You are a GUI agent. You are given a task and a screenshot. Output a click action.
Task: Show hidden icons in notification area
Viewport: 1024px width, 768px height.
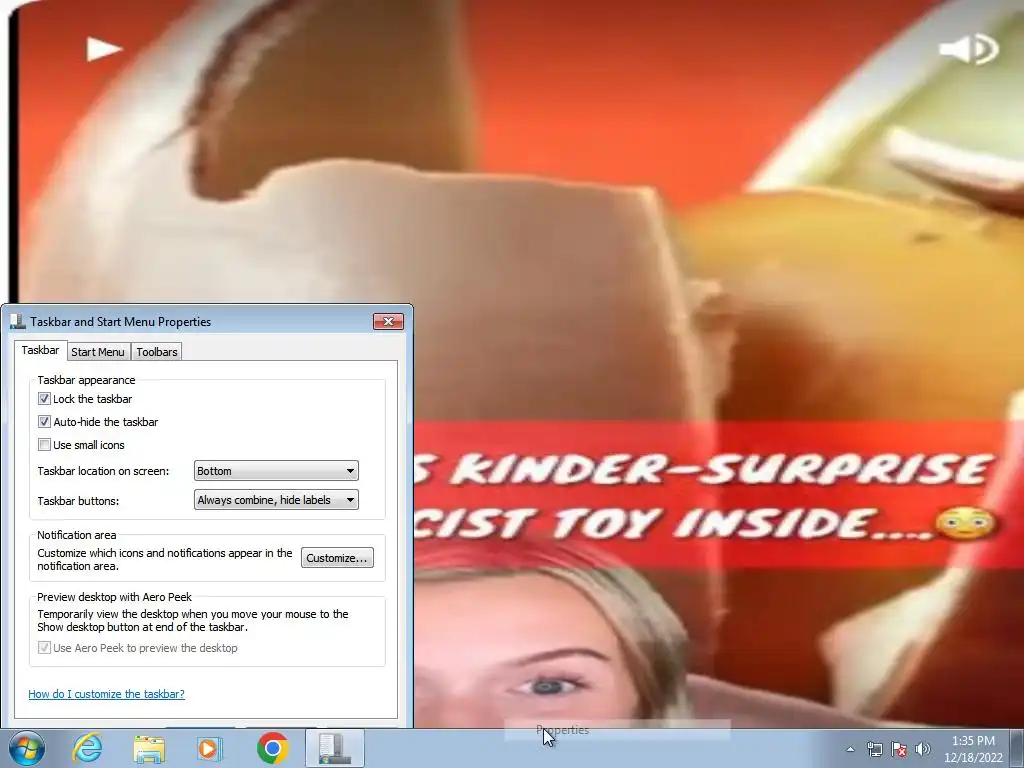pos(850,749)
